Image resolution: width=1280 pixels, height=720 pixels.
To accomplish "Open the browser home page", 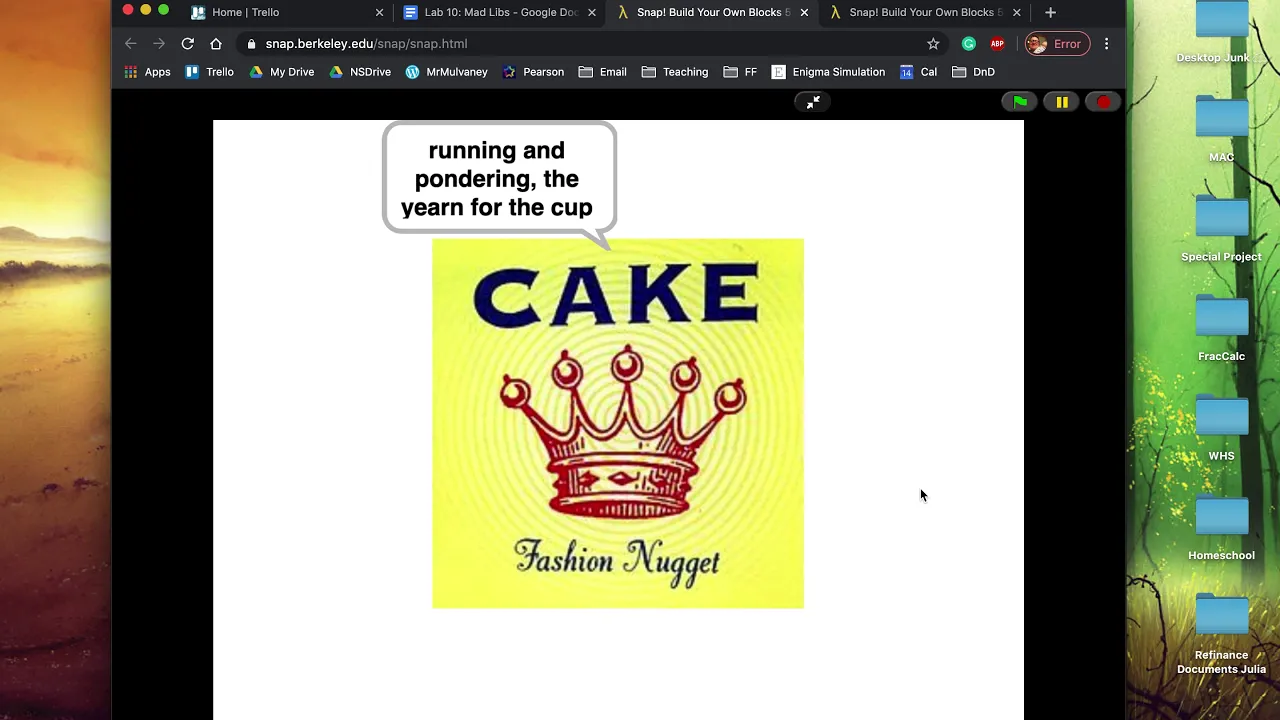I will [x=216, y=44].
